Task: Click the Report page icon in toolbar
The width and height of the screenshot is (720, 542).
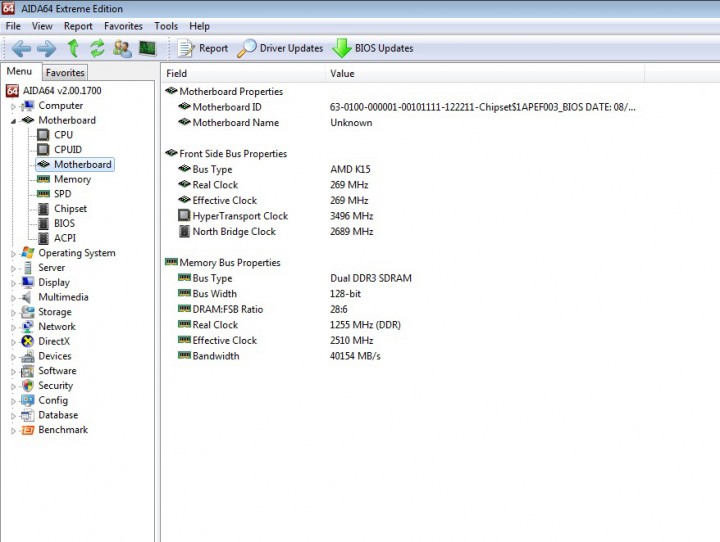Action: (186, 48)
